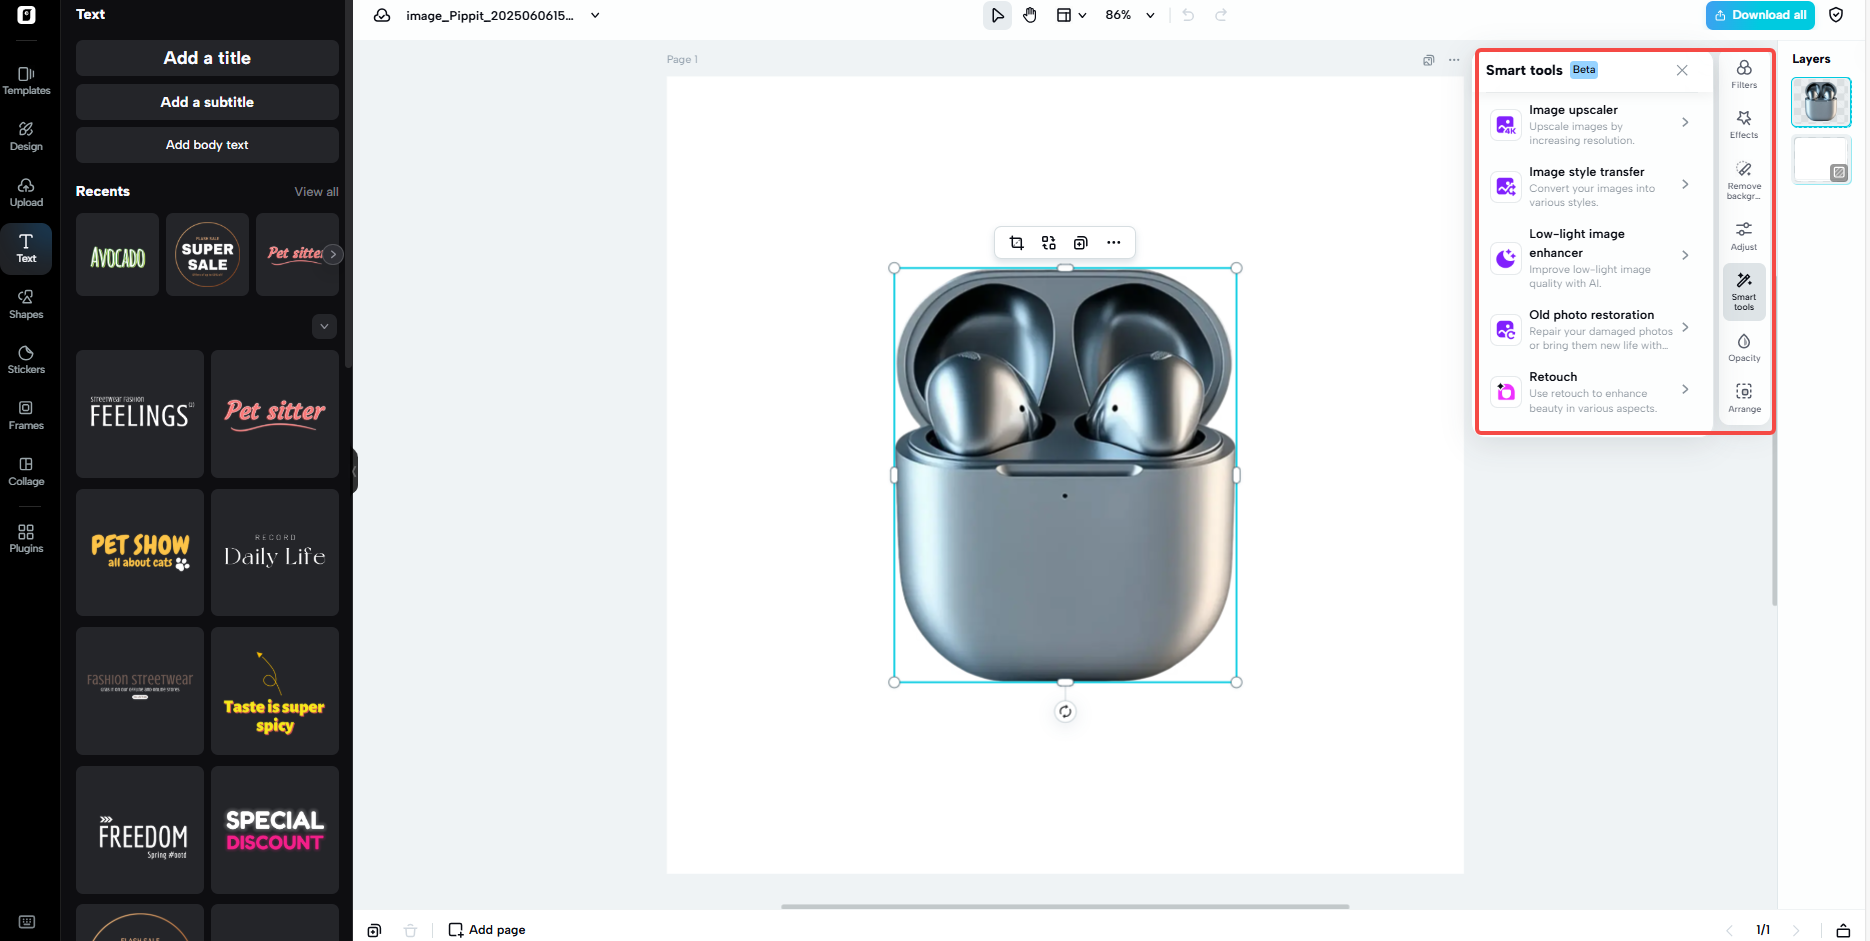Select the blank background layer thumbnail
Image resolution: width=1870 pixels, height=941 pixels.
[x=1821, y=160]
